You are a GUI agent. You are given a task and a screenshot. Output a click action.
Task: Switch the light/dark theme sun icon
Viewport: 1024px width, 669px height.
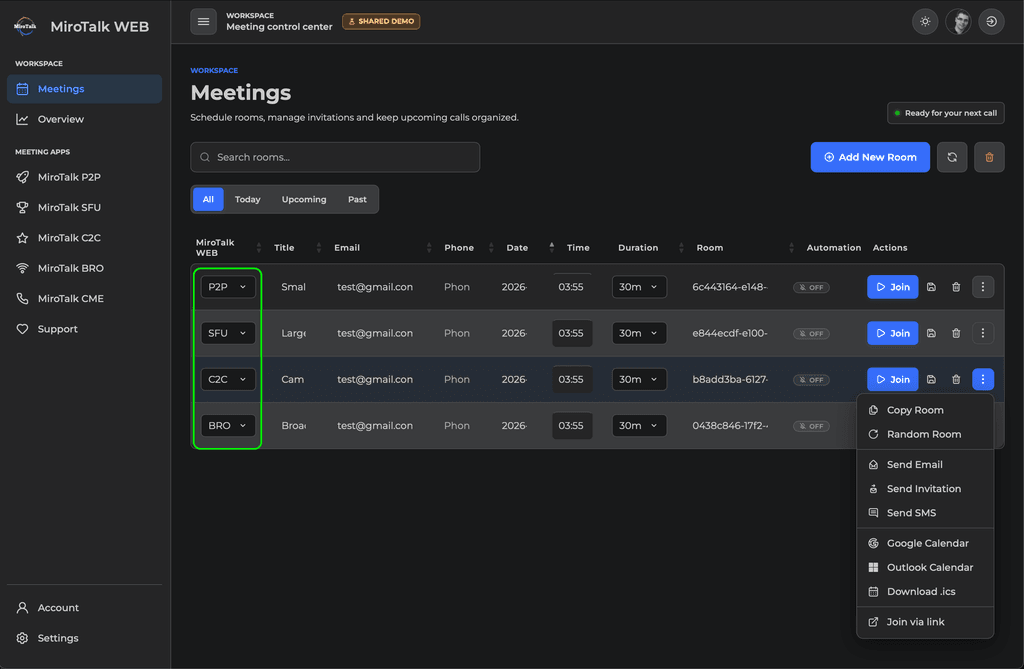coord(925,22)
